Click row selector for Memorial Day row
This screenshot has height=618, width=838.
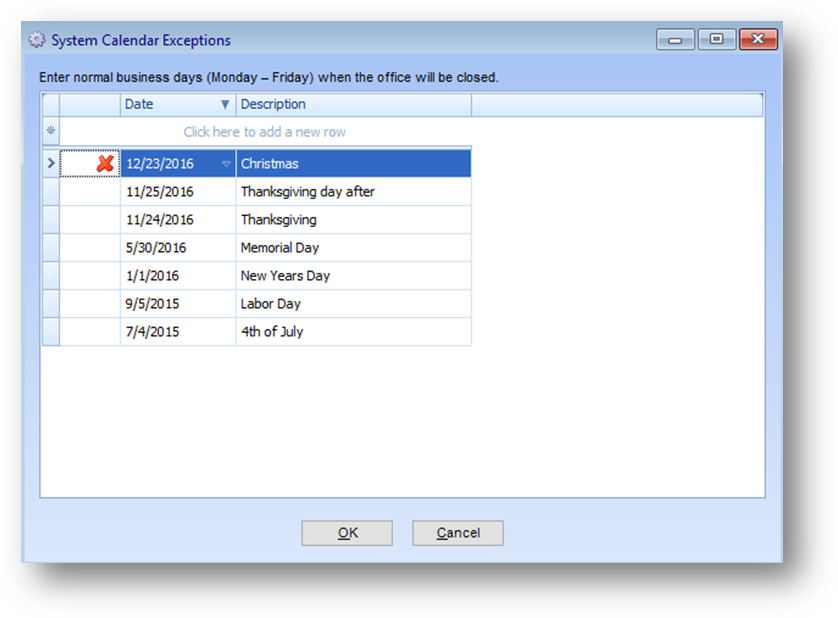(51, 248)
